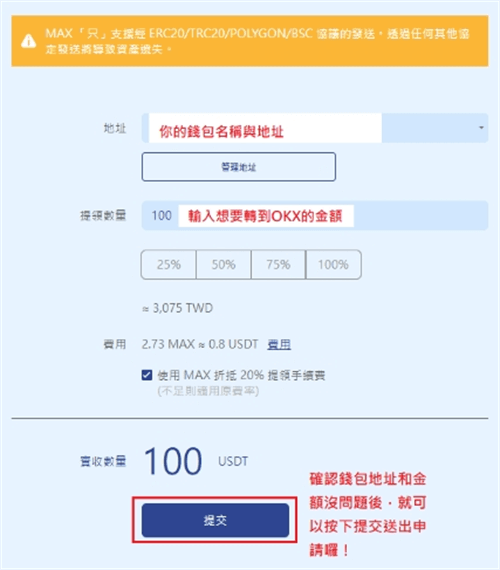Click the ≈ 3,075 TWD estimate text
Image resolution: width=500 pixels, height=570 pixels.
(177, 308)
